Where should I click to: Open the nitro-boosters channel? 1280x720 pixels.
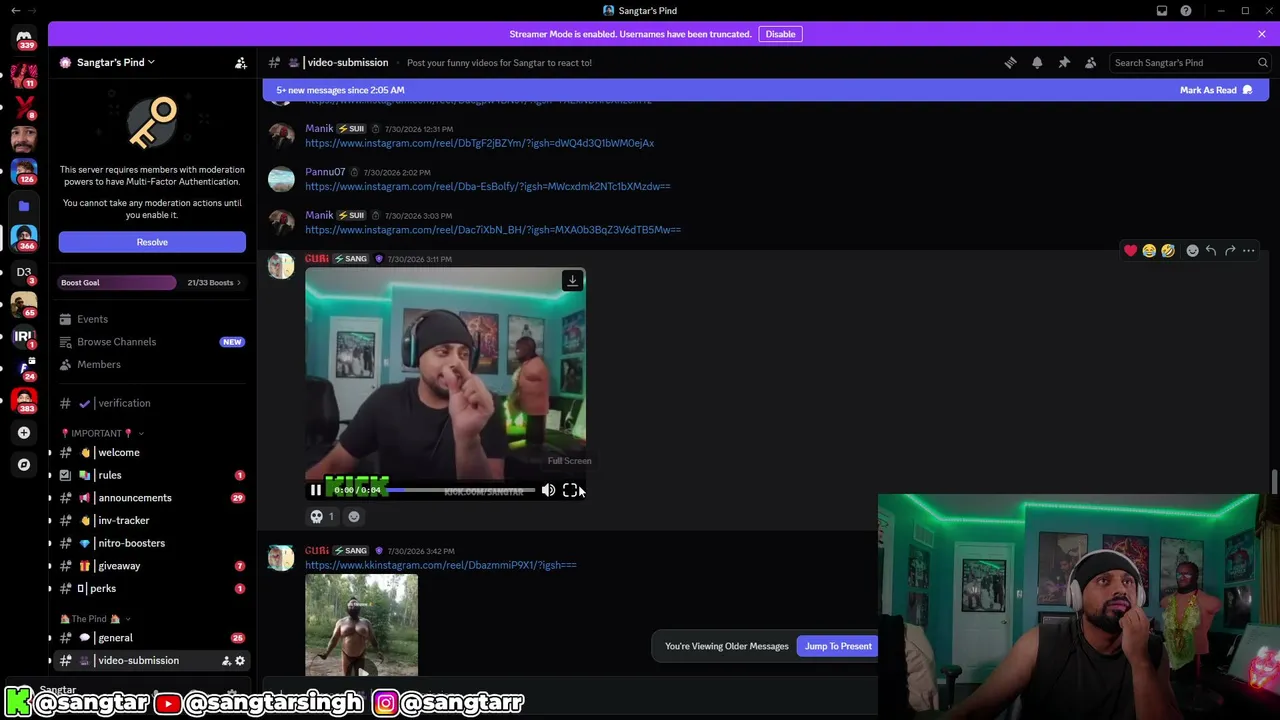click(150, 543)
